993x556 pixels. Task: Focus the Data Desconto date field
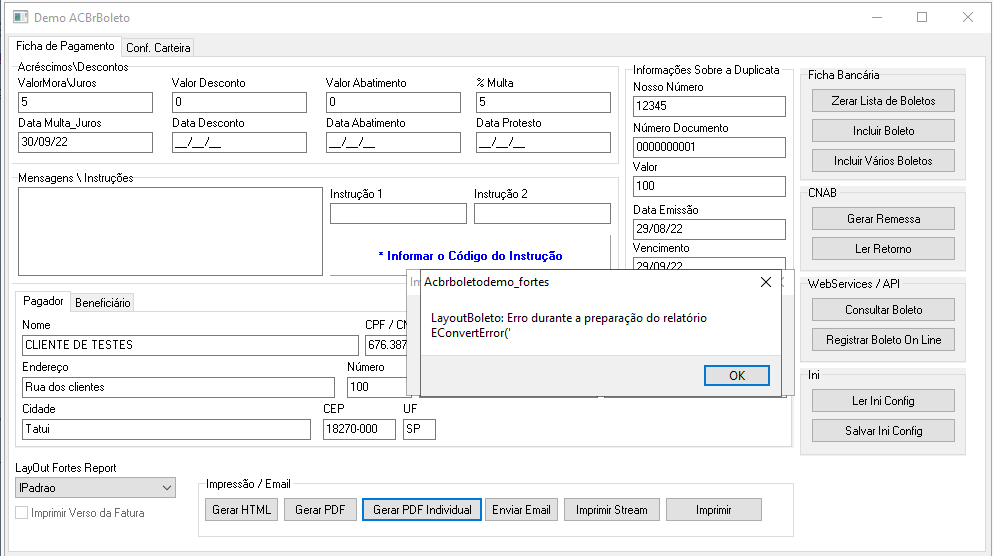(239, 142)
